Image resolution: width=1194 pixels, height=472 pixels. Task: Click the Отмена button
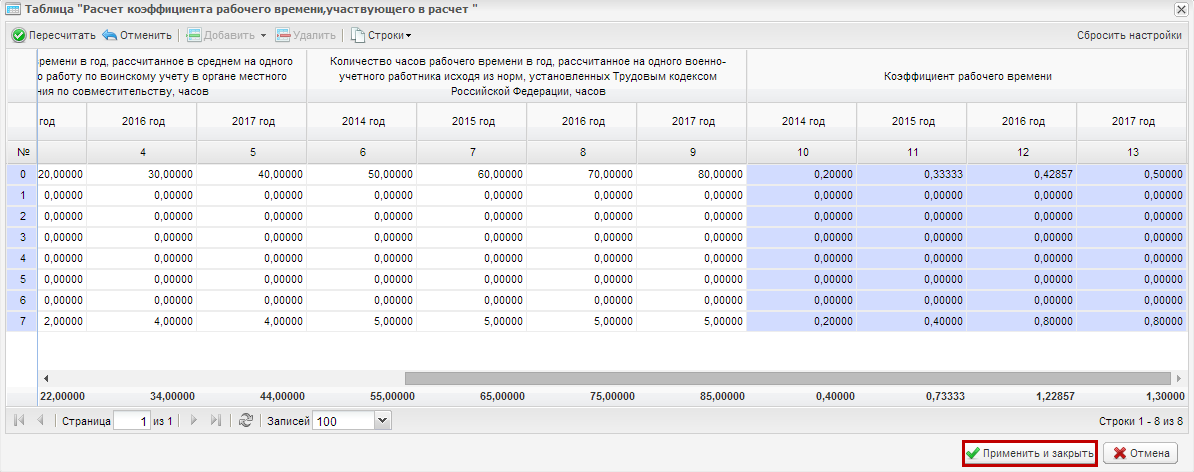pos(1141,453)
